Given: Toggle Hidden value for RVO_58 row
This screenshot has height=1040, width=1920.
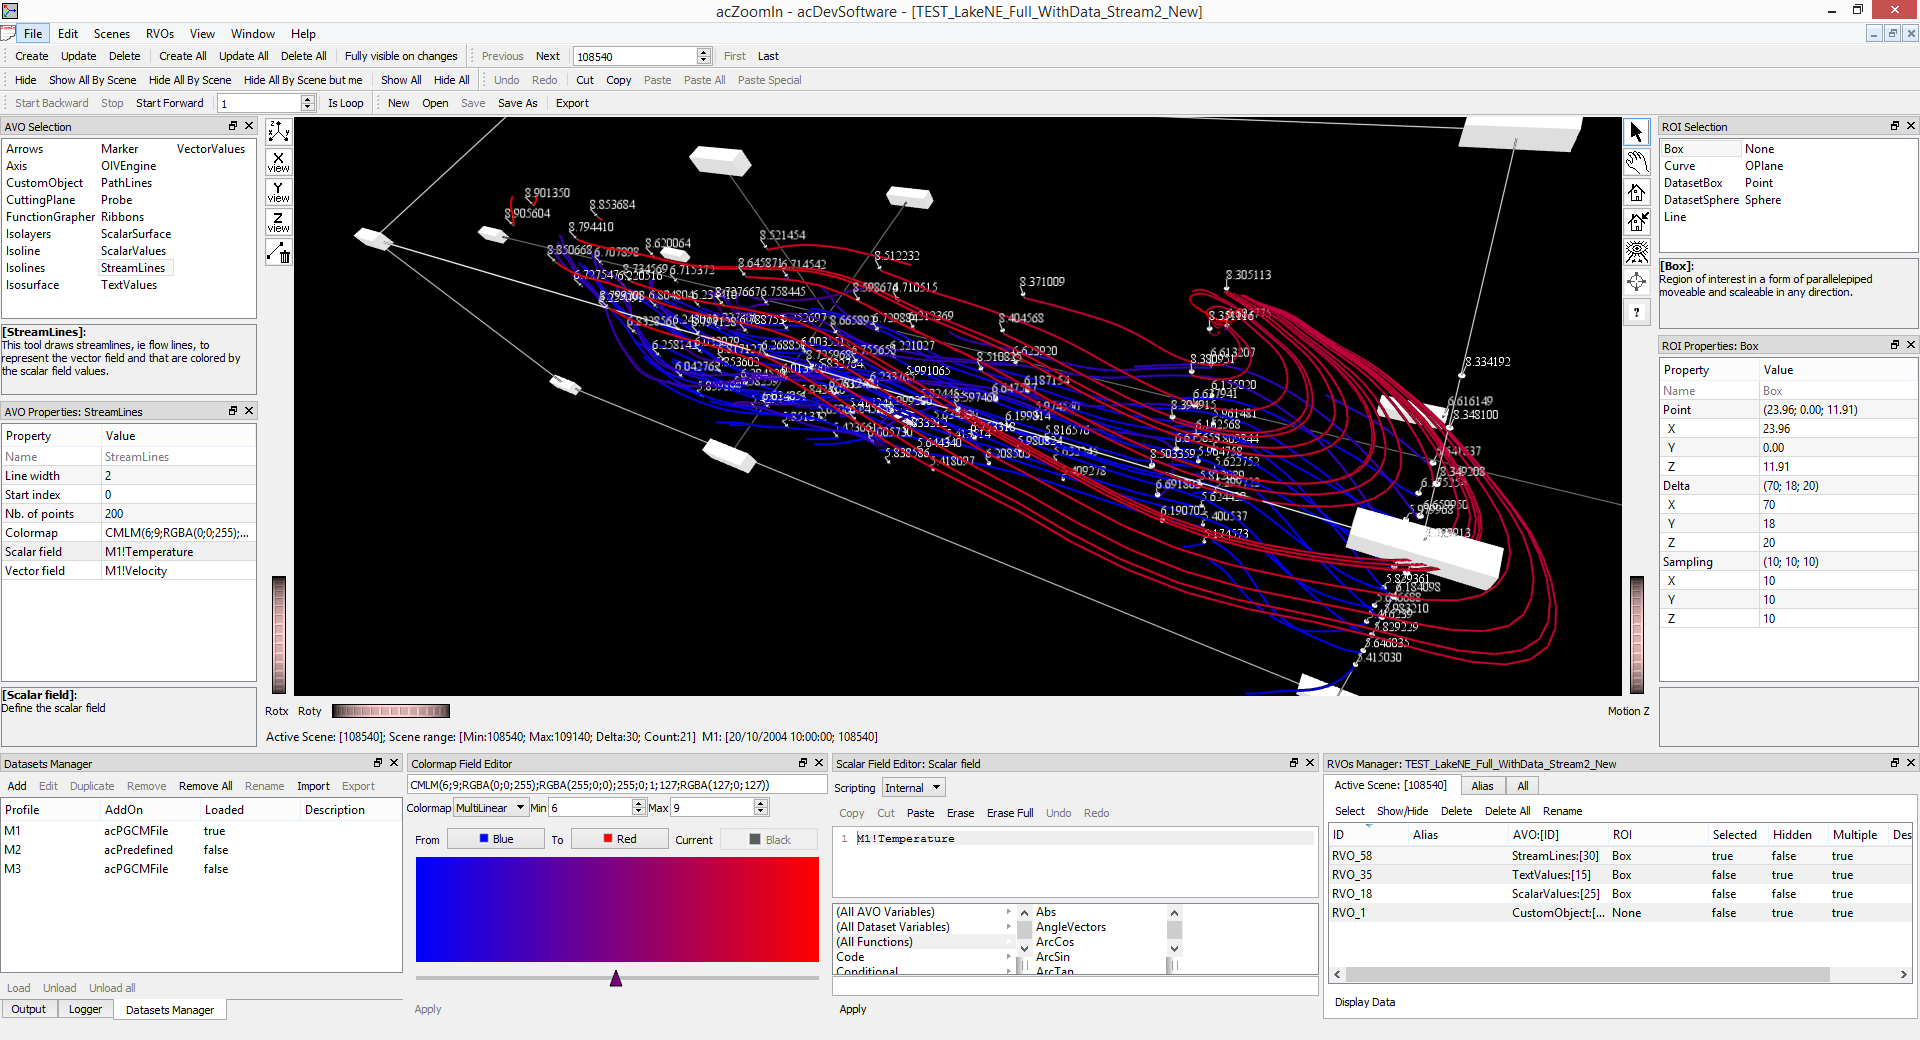Looking at the screenshot, I should coord(1783,856).
